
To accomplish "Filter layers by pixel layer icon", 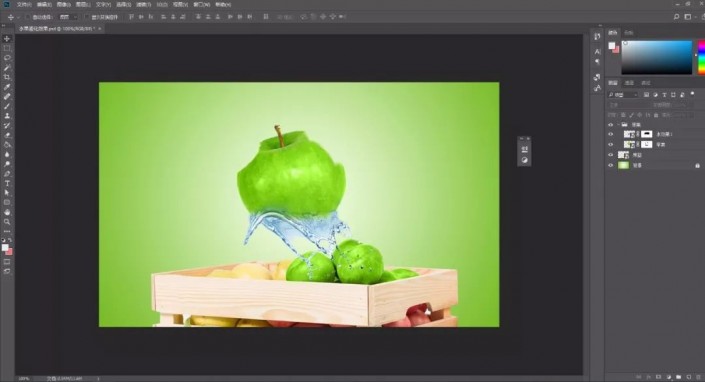I will [x=646, y=95].
